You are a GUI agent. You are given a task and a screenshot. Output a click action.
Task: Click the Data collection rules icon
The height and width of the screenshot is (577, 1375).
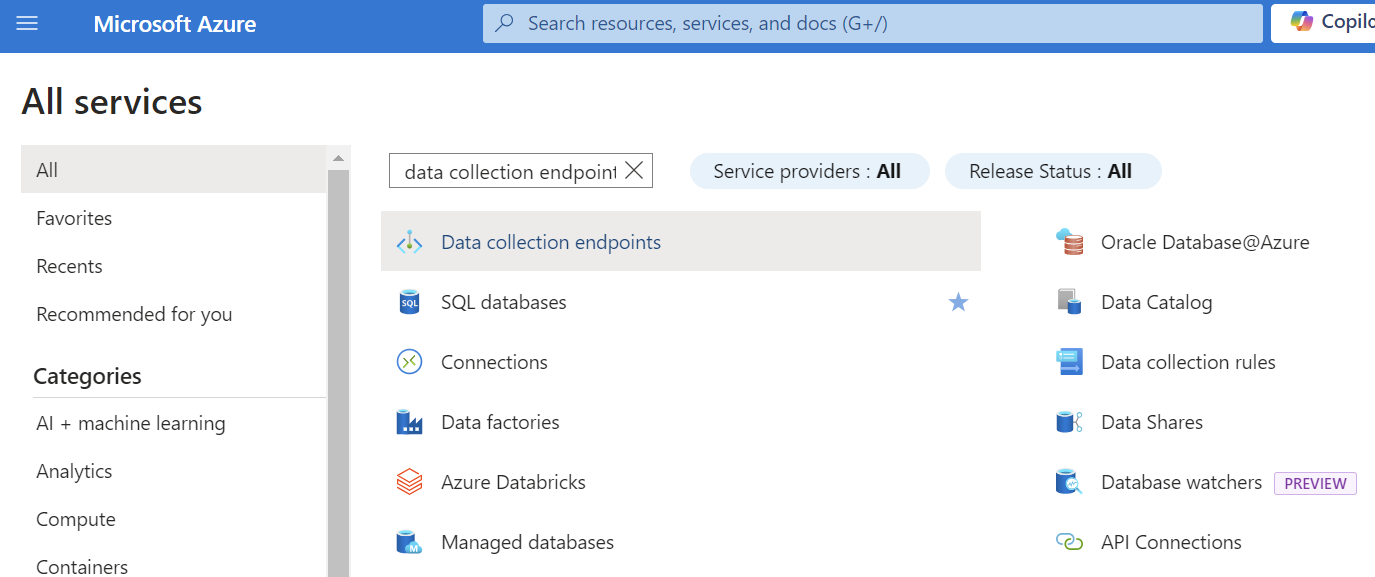(1069, 362)
